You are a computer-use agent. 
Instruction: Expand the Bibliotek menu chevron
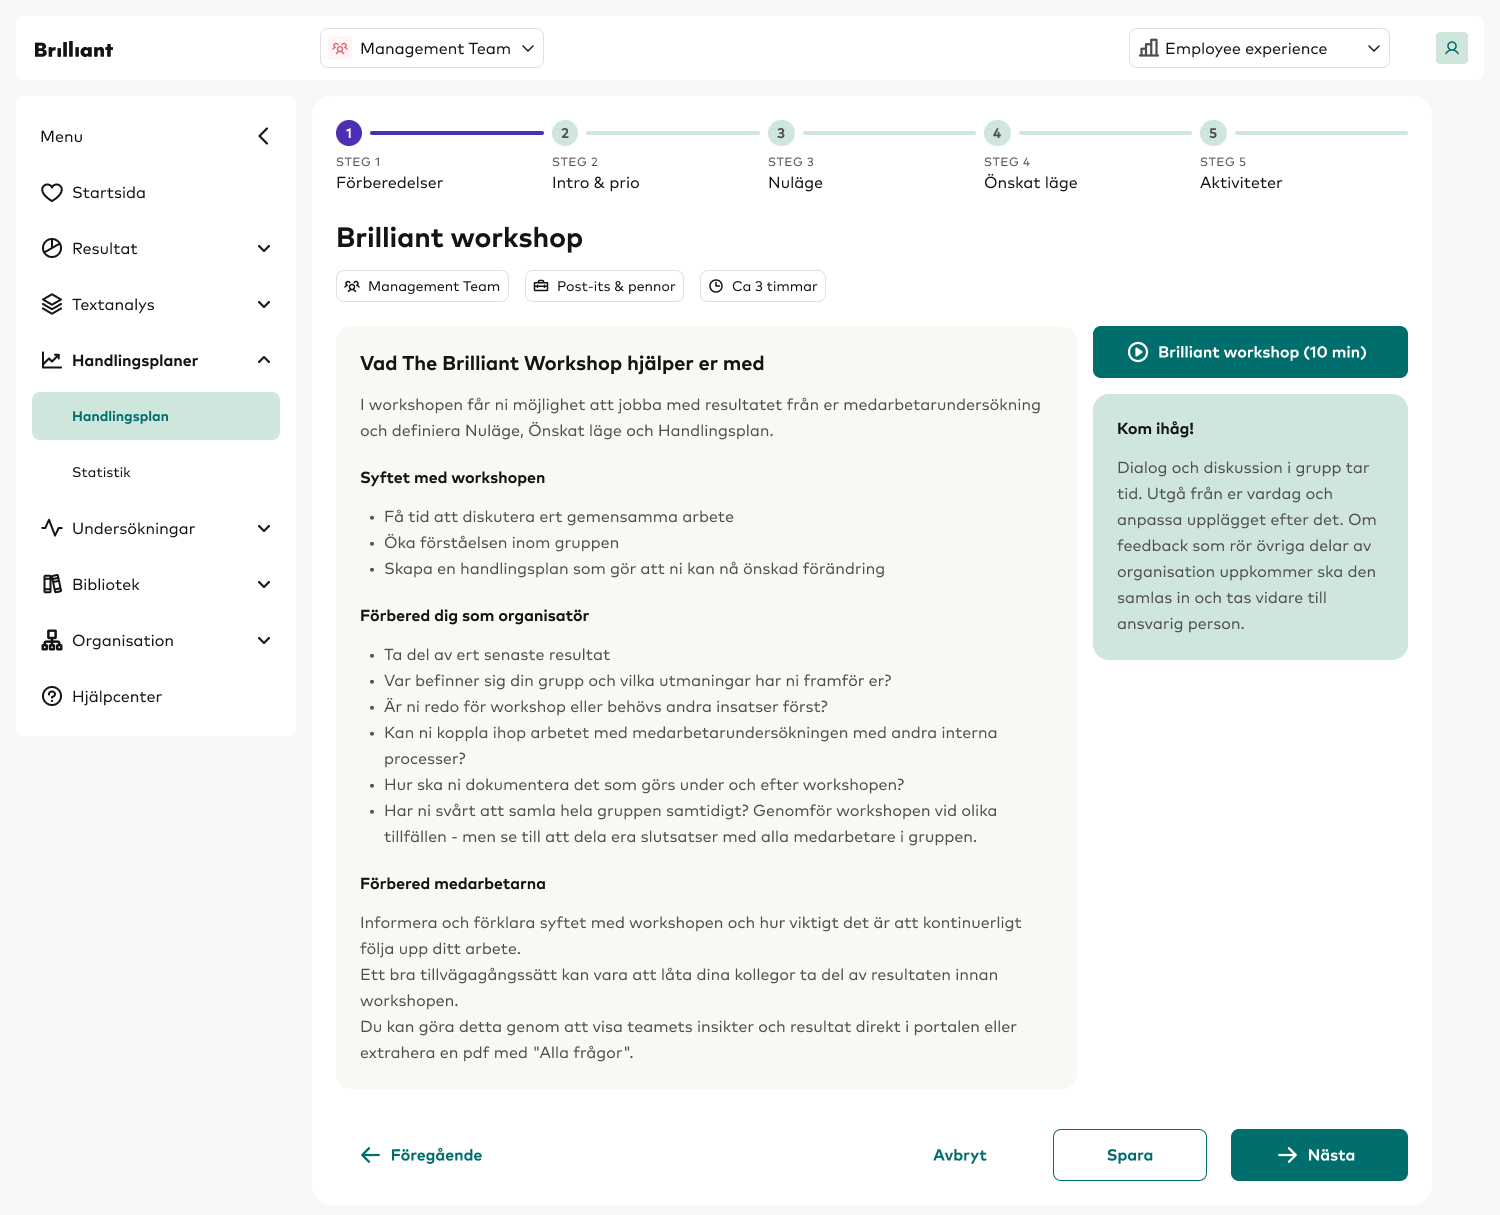tap(264, 584)
